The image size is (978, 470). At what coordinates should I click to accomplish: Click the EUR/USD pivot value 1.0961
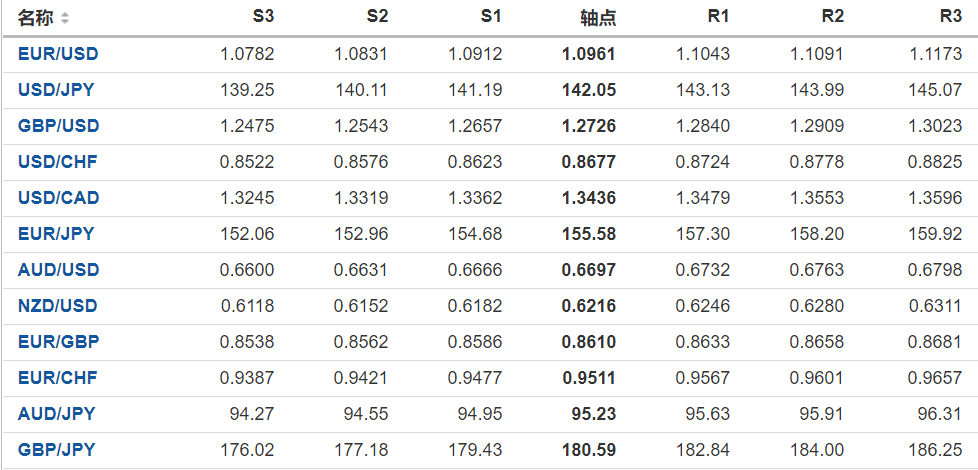click(x=589, y=54)
